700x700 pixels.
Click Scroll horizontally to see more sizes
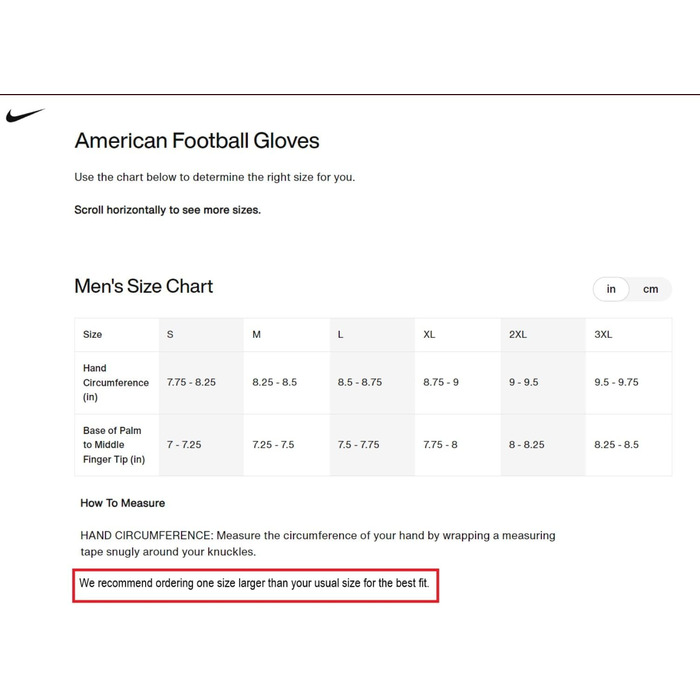tap(167, 210)
